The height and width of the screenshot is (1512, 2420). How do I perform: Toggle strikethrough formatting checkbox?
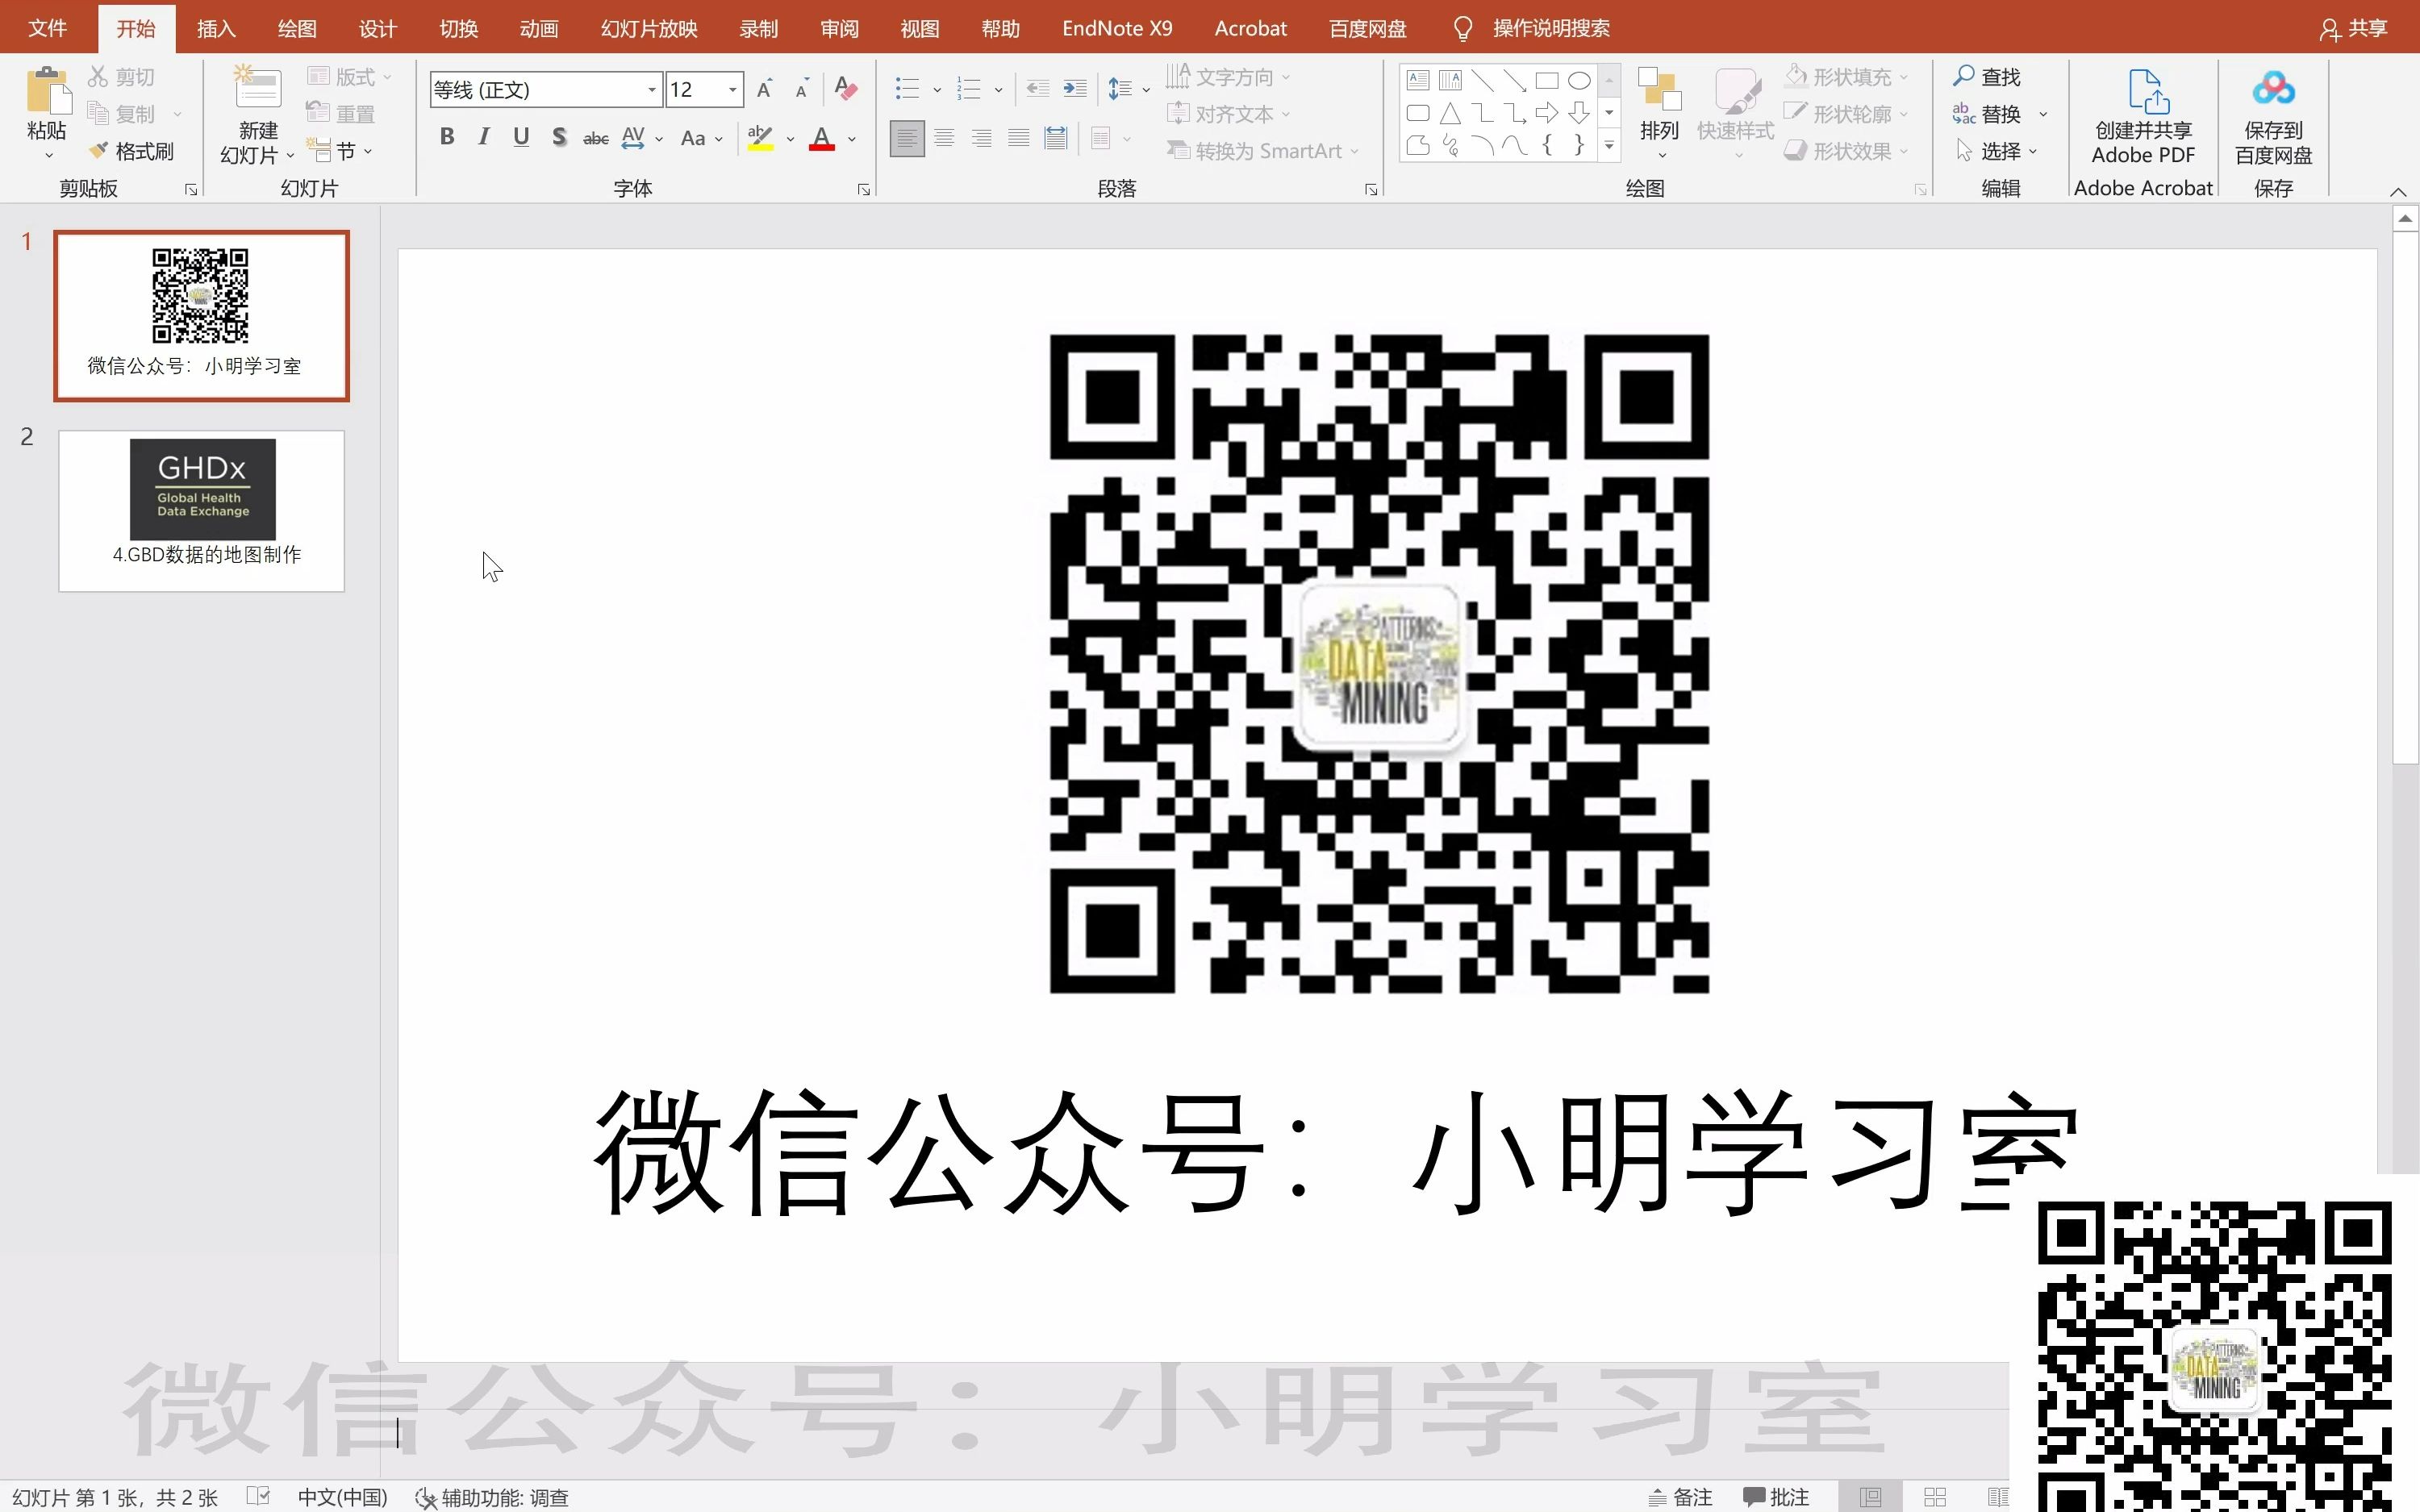pyautogui.click(x=596, y=140)
